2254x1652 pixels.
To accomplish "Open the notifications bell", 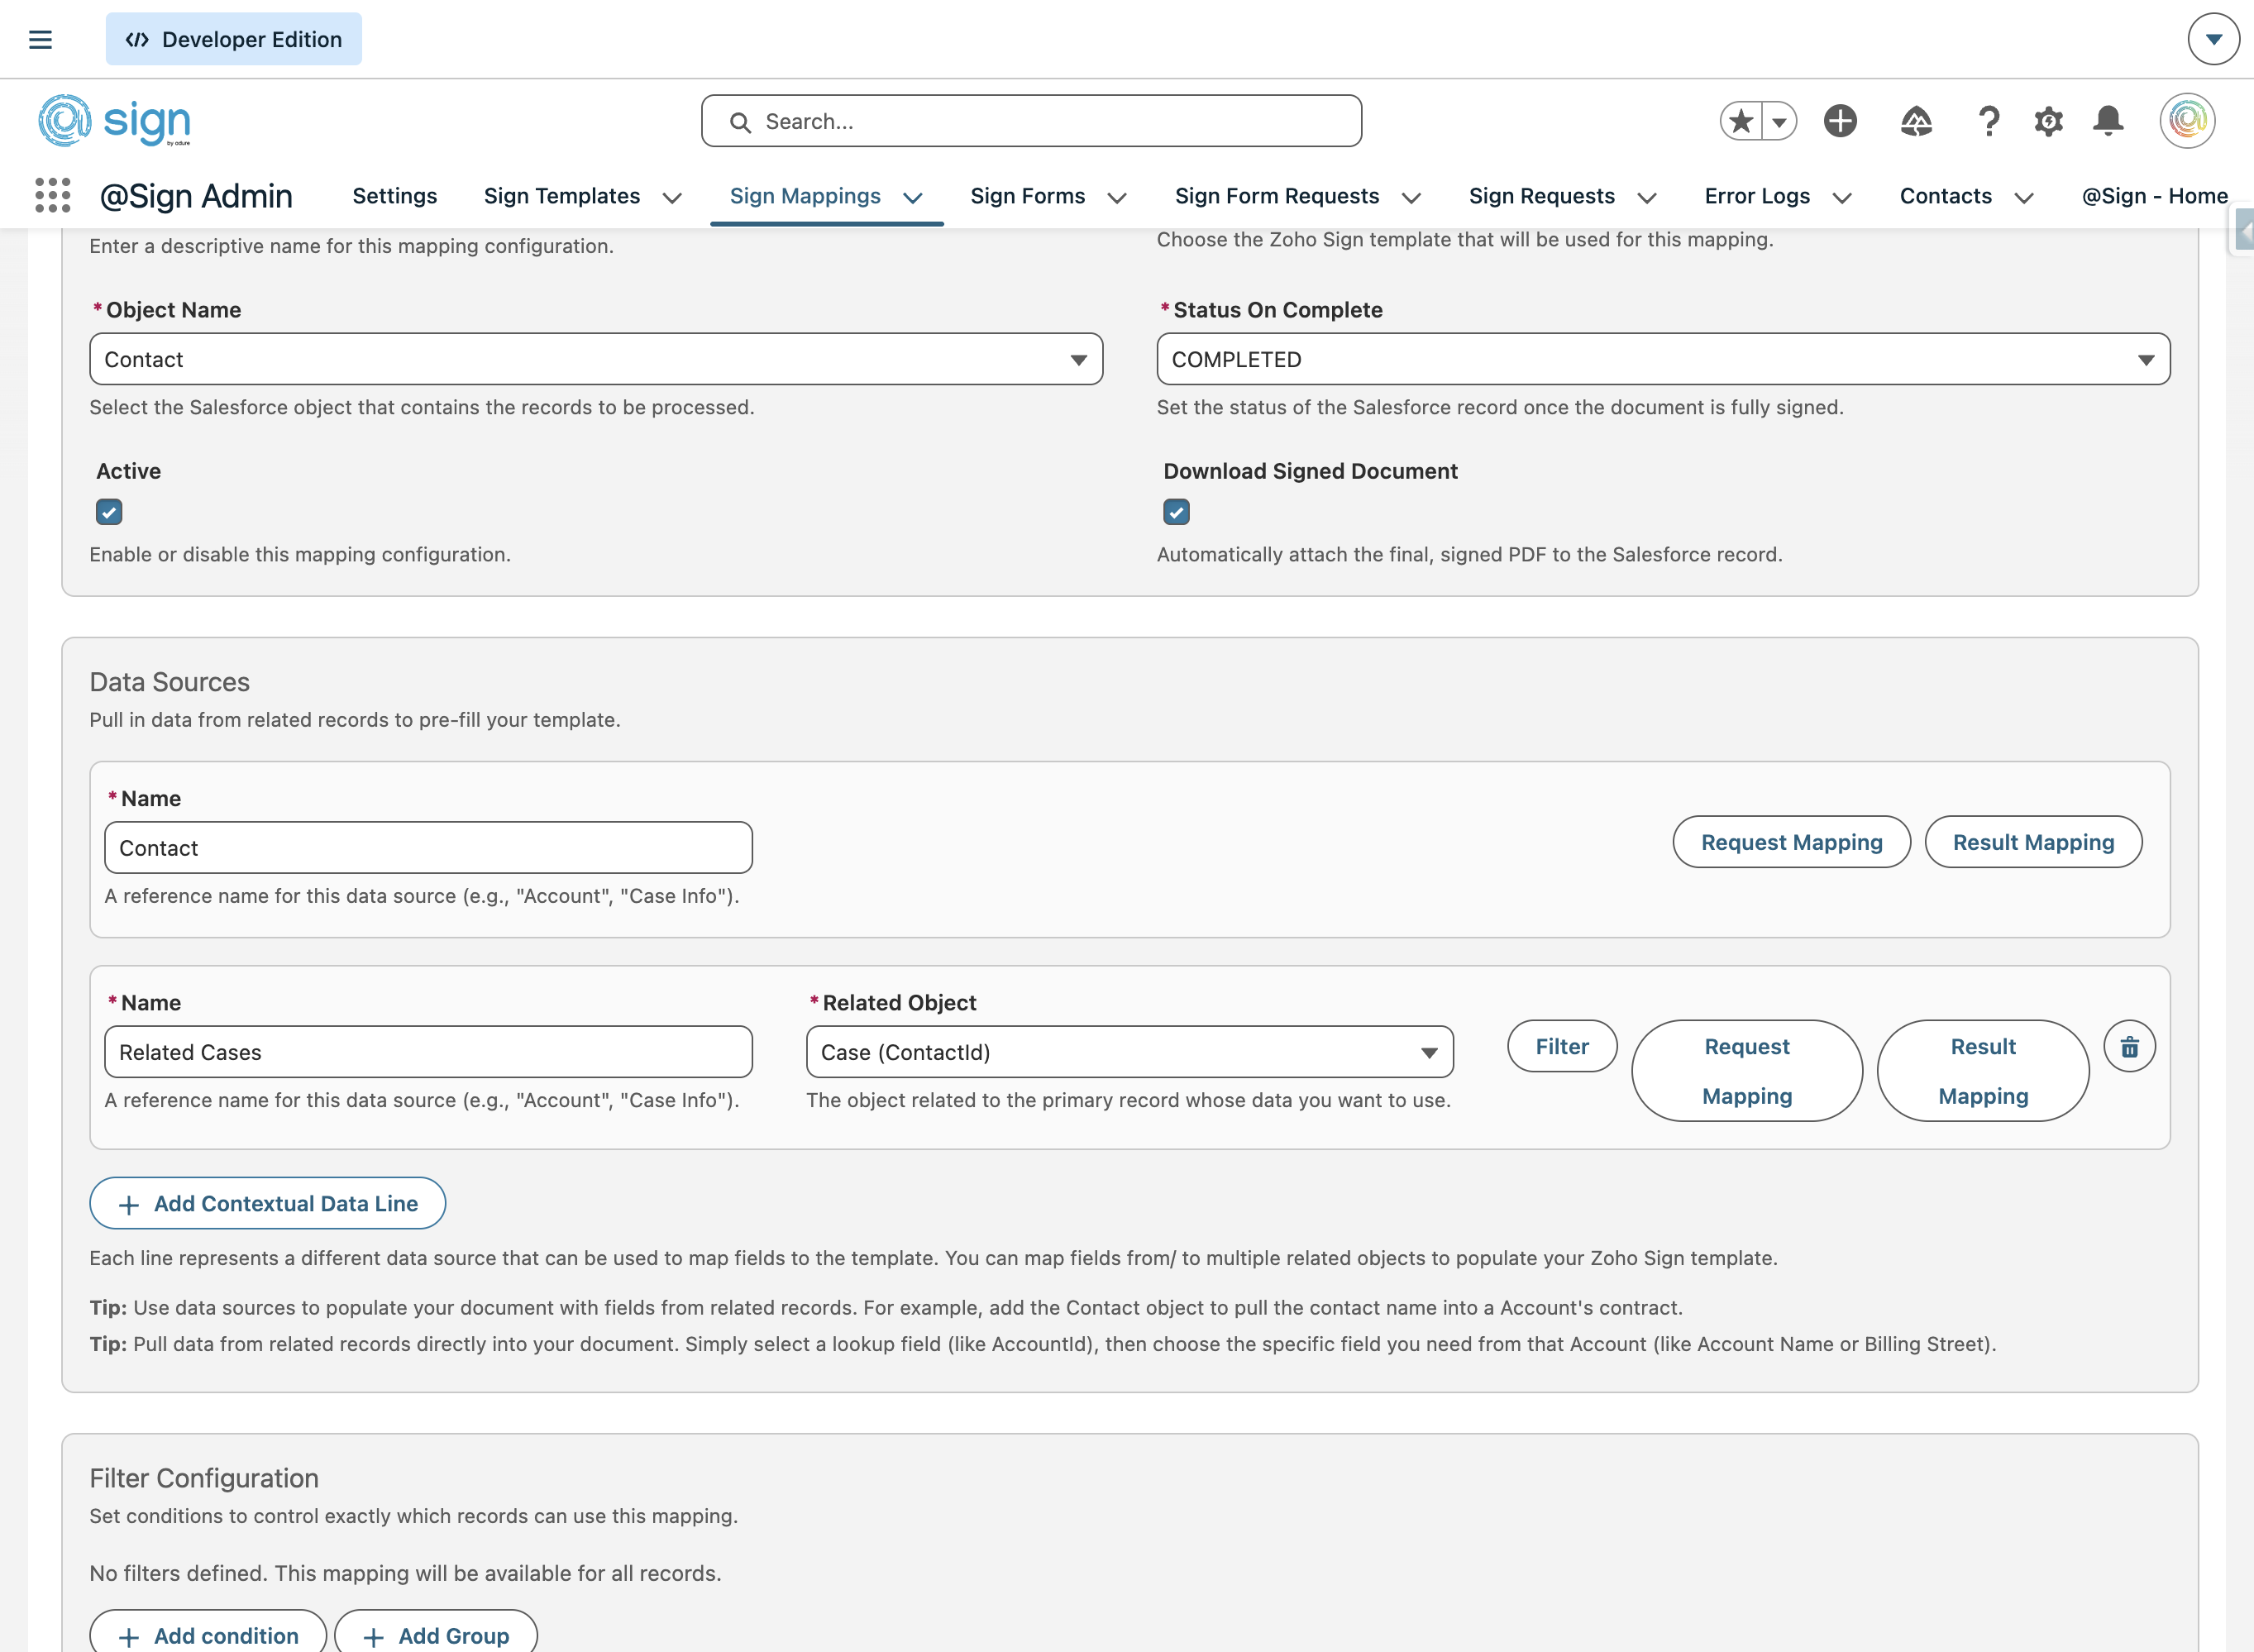I will (2108, 121).
